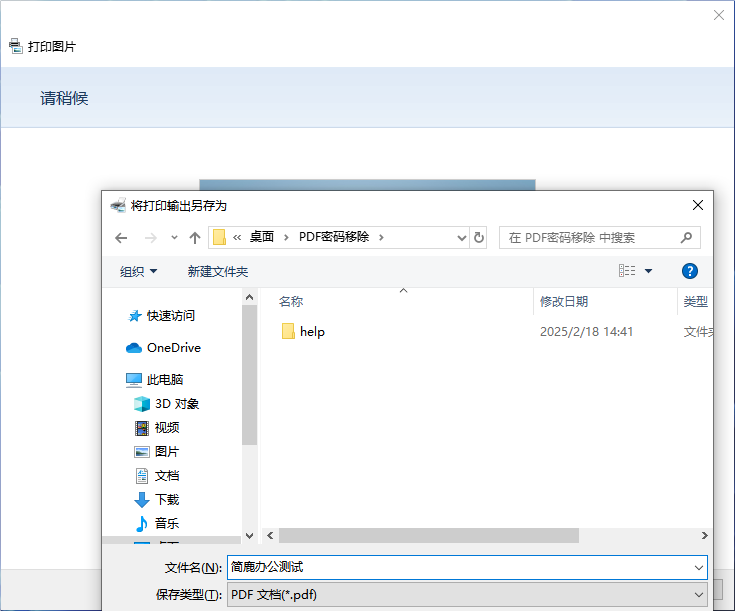Click the save dialog printer title icon
This screenshot has width=735, height=611.
click(x=118, y=205)
